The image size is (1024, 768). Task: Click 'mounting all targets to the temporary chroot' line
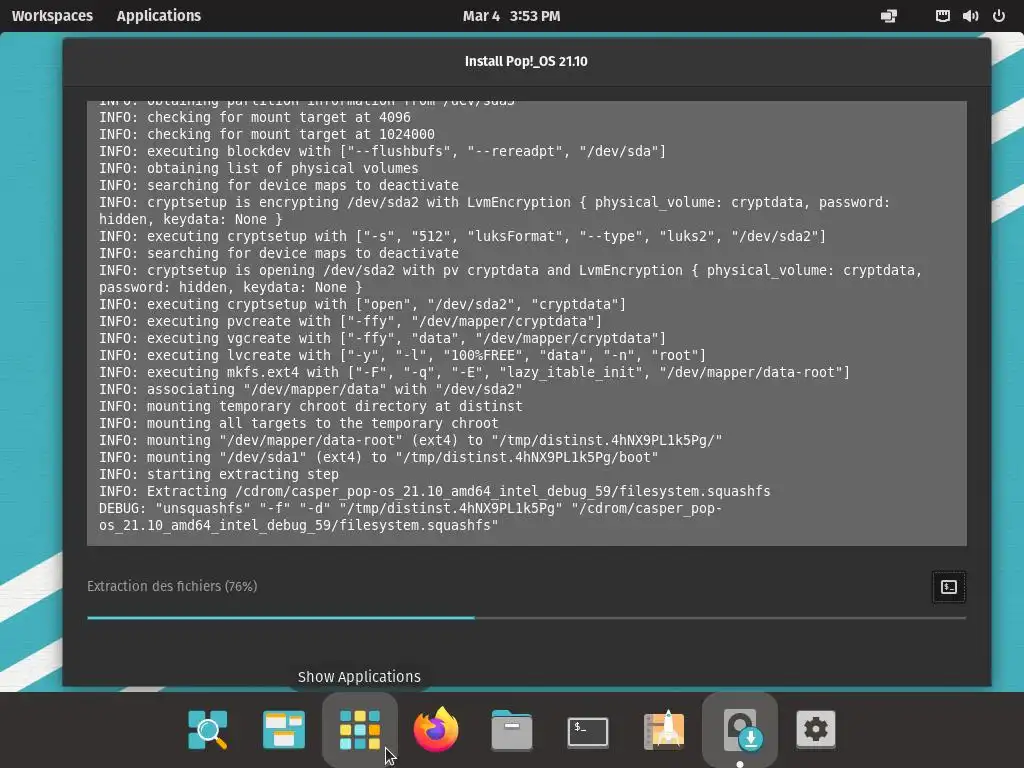coord(298,423)
